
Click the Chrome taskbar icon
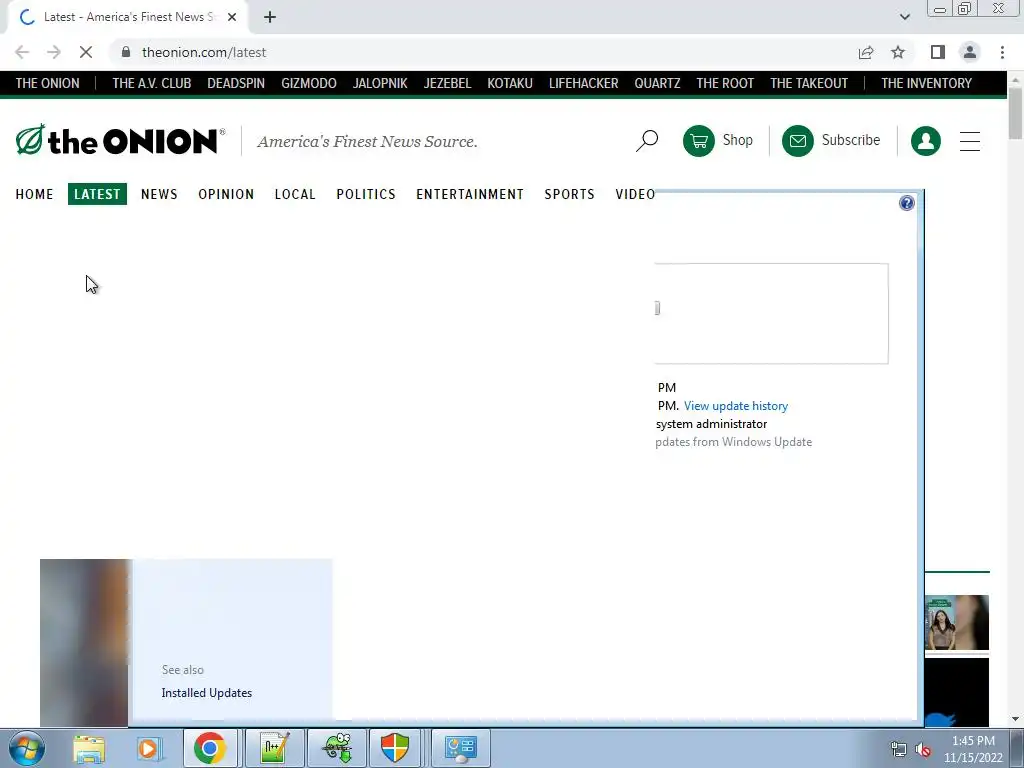click(x=210, y=748)
